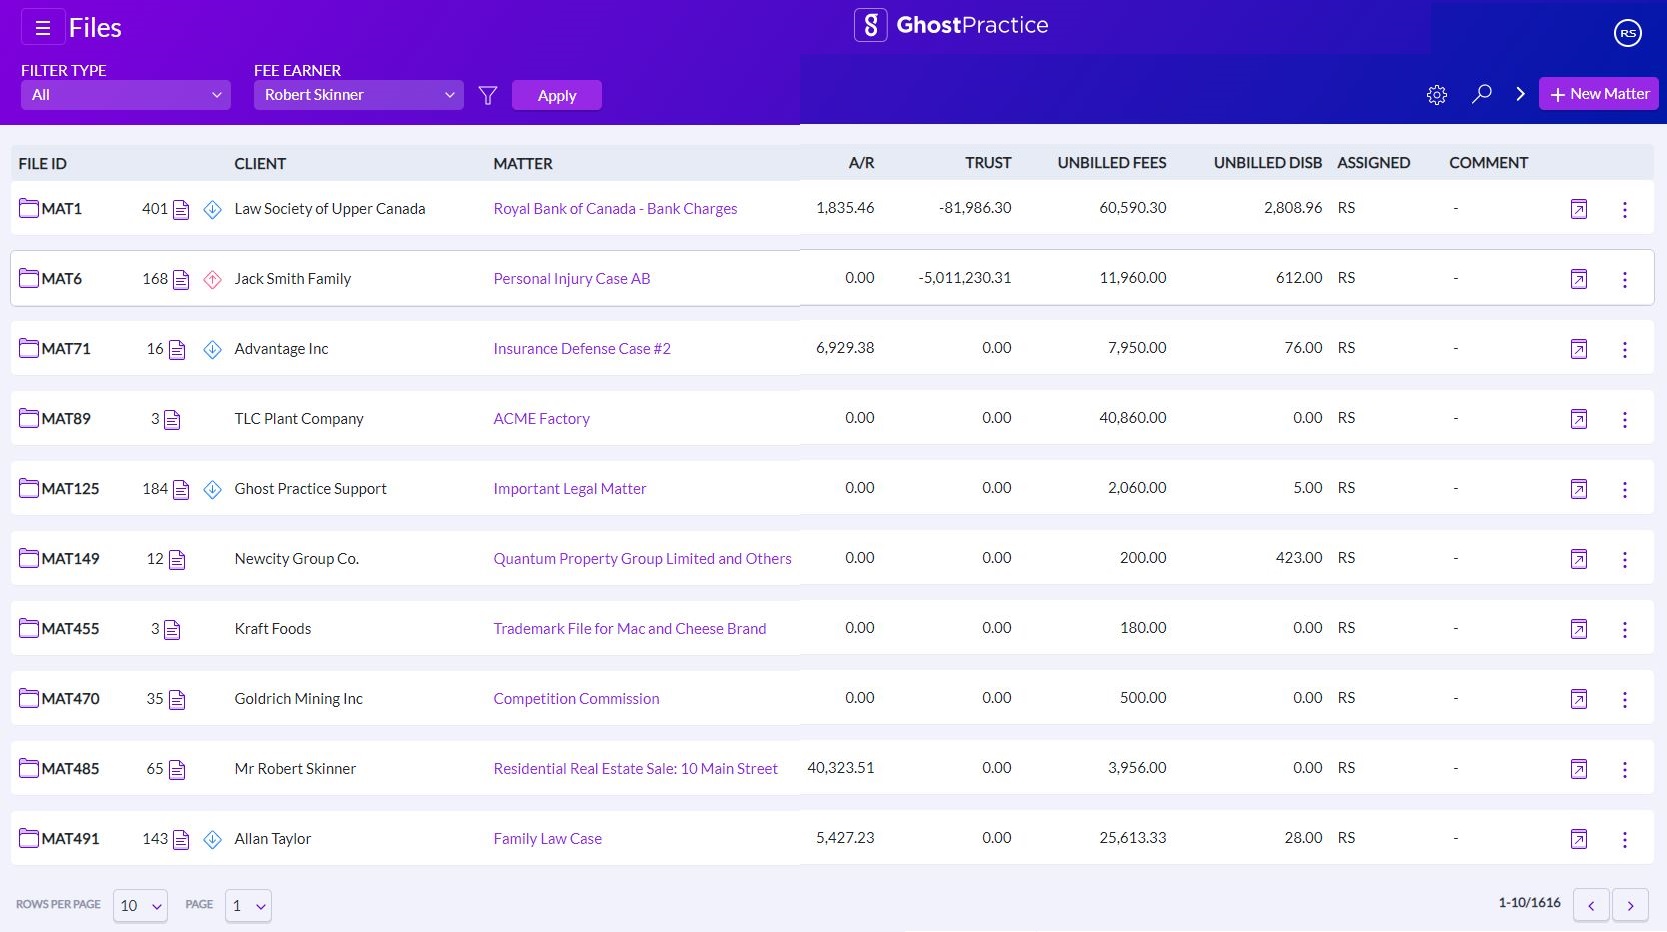Open Competition Commission matter link
Image resolution: width=1667 pixels, height=932 pixels.
pos(576,699)
